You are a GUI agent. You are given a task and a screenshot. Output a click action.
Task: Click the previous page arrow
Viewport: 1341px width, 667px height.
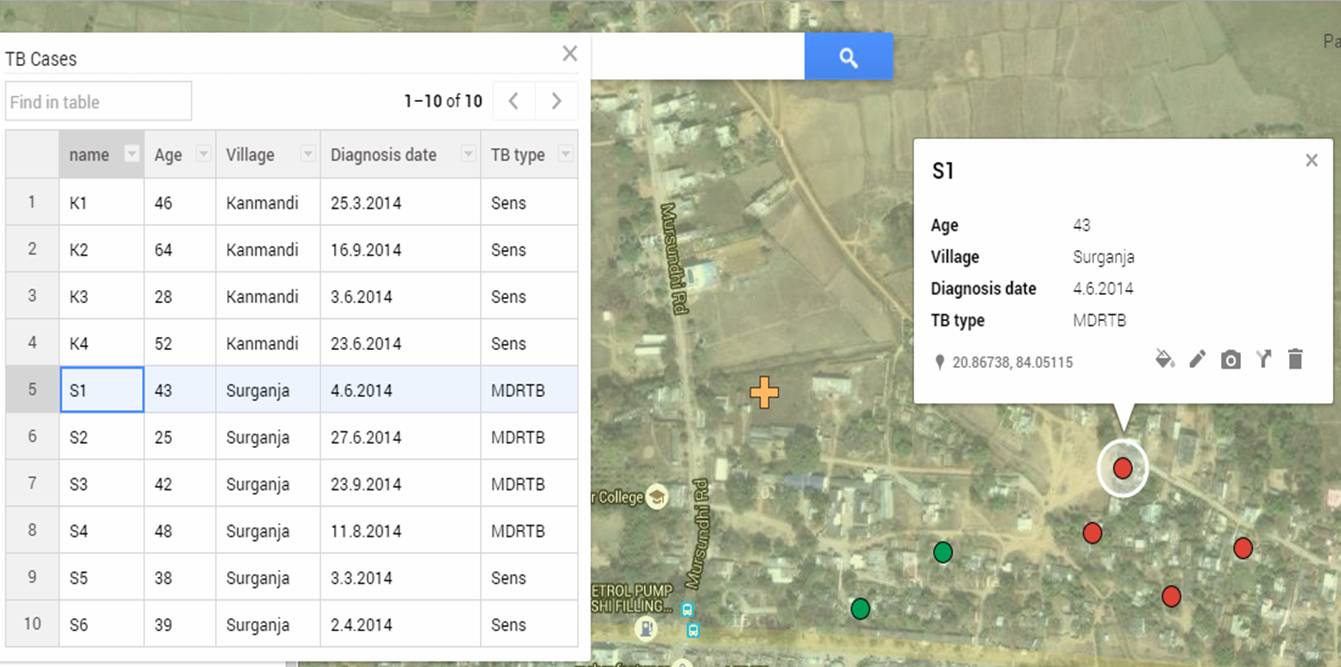click(x=513, y=100)
